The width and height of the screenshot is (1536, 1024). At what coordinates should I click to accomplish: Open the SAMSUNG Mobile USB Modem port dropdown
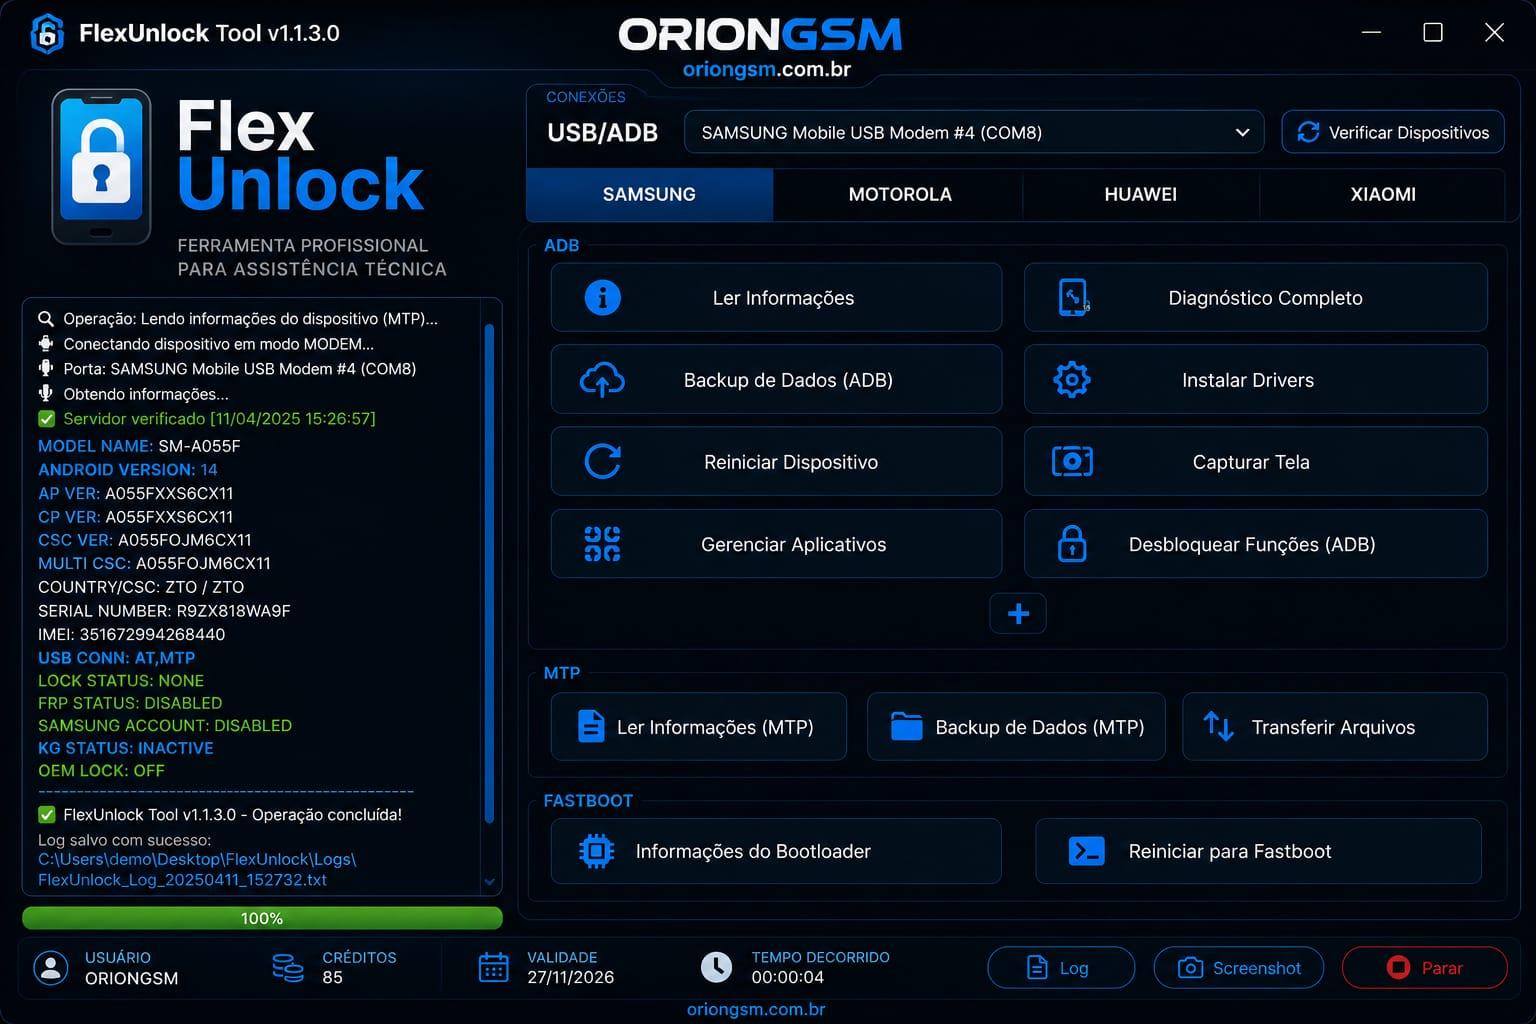pyautogui.click(x=973, y=132)
